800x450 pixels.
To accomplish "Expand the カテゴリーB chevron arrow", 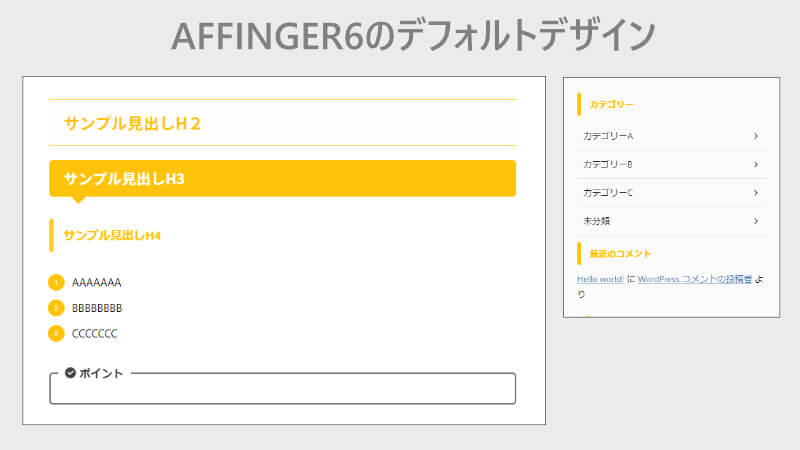I will point(756,164).
